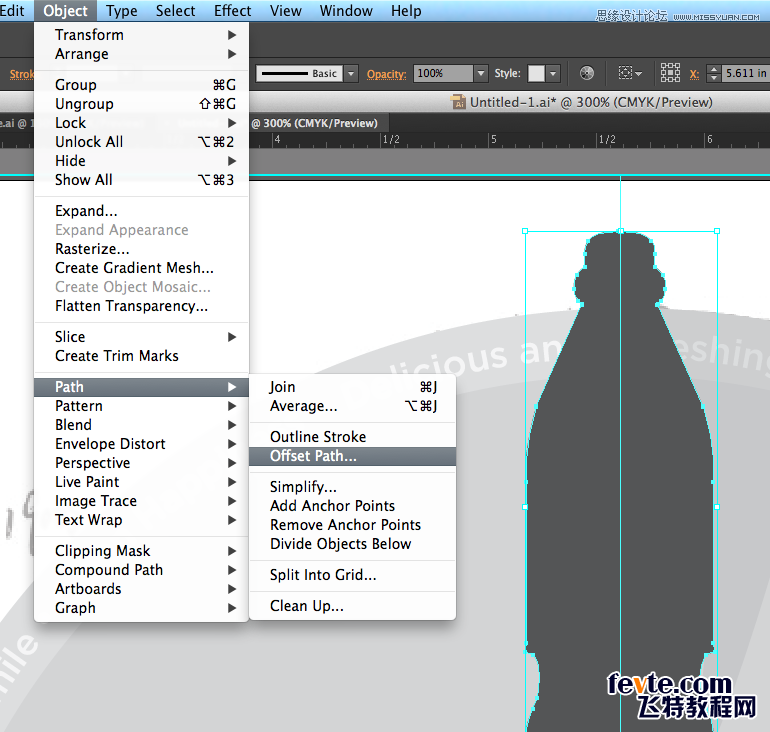Image resolution: width=770 pixels, height=732 pixels.
Task: Open the Stroke panel link
Action: tap(22, 74)
